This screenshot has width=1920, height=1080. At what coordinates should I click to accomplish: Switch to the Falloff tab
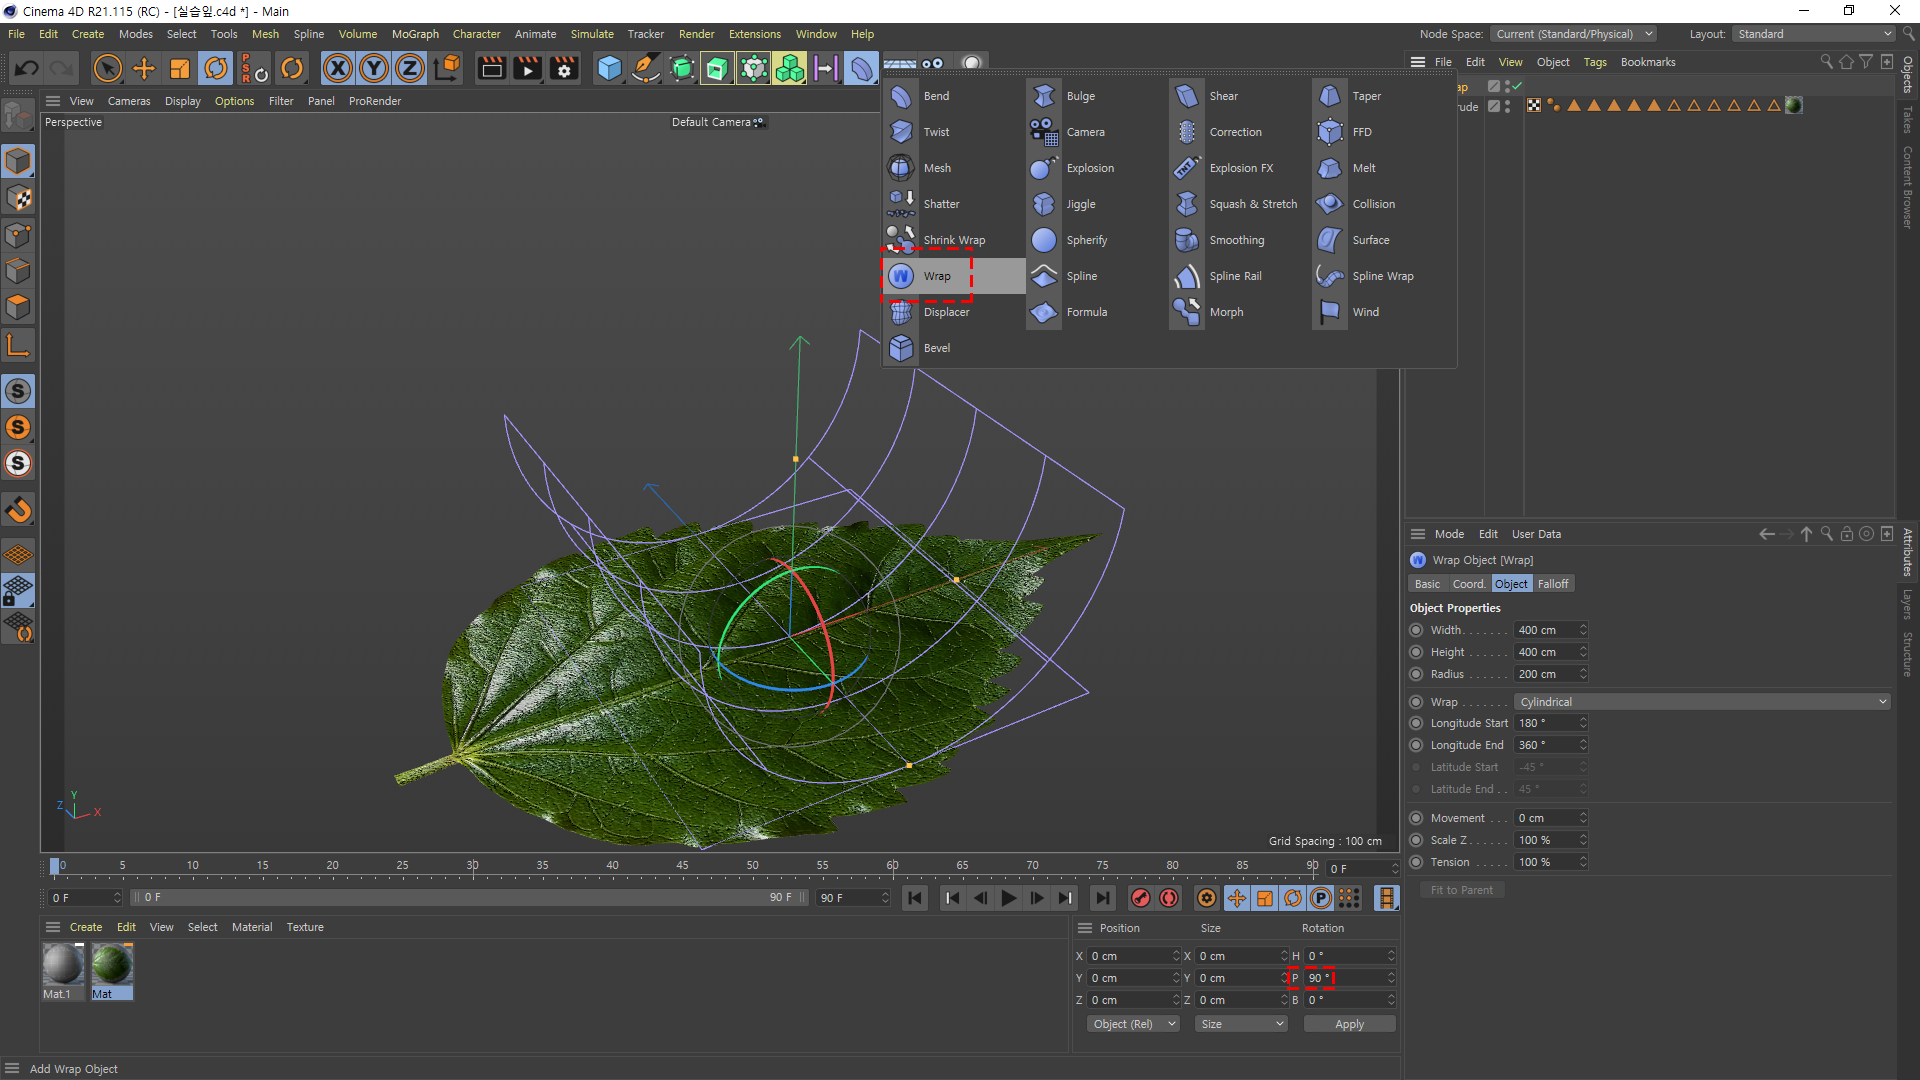[1553, 584]
